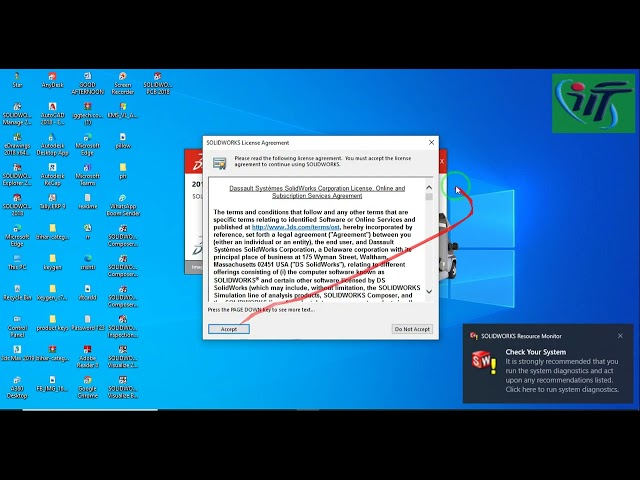
Task: Select the keygen folder icon
Action: [52, 262]
